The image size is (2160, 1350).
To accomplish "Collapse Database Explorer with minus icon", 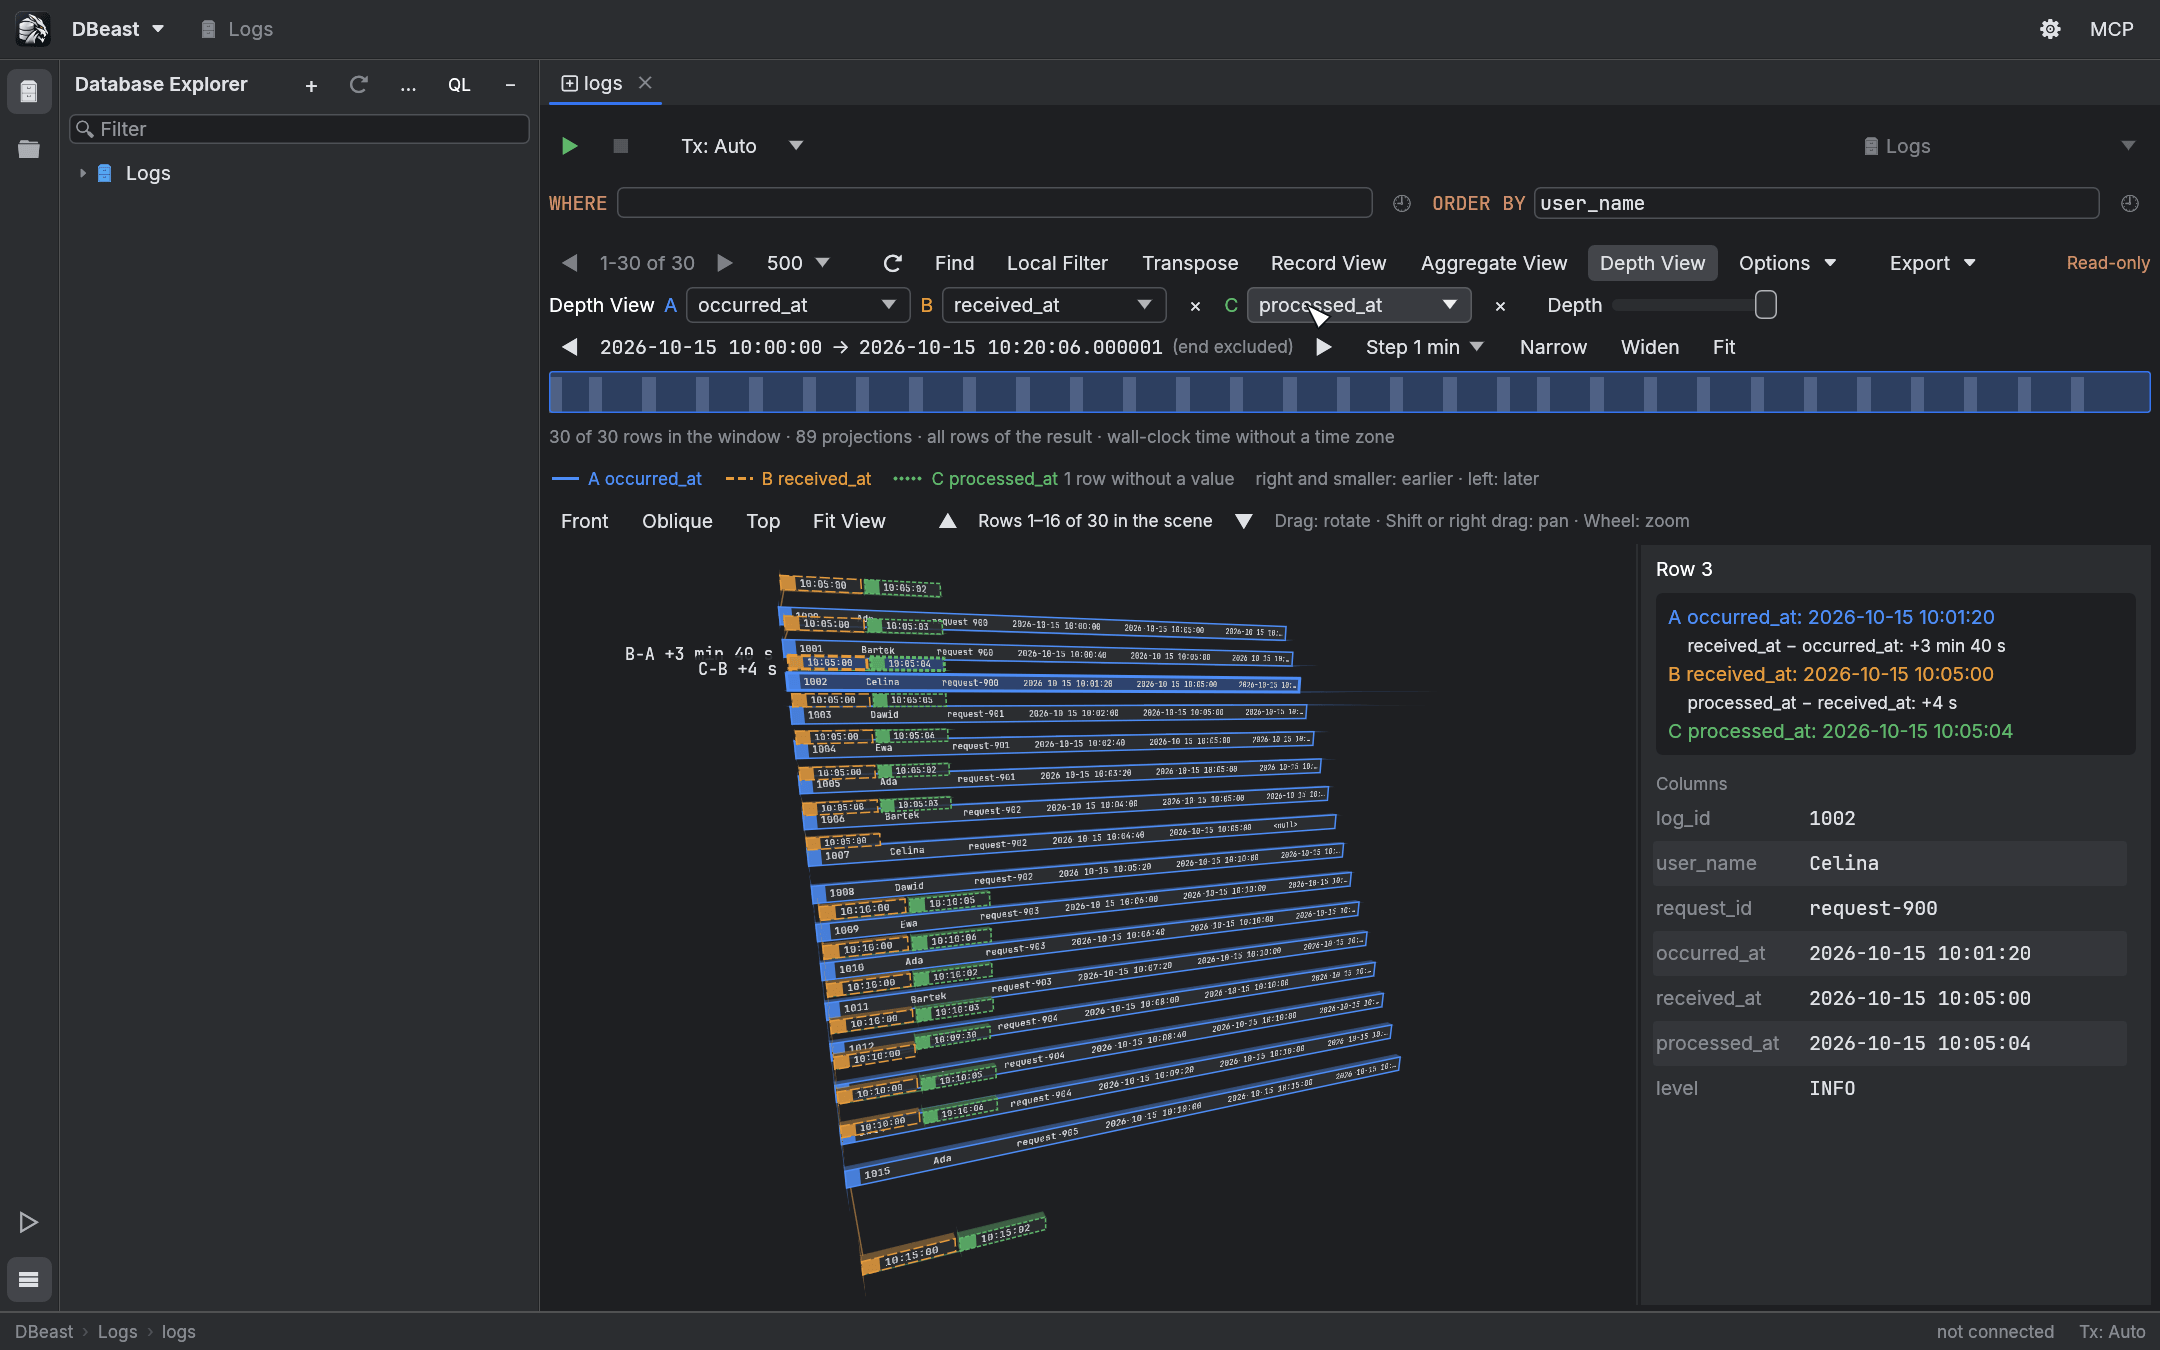I will tap(510, 86).
